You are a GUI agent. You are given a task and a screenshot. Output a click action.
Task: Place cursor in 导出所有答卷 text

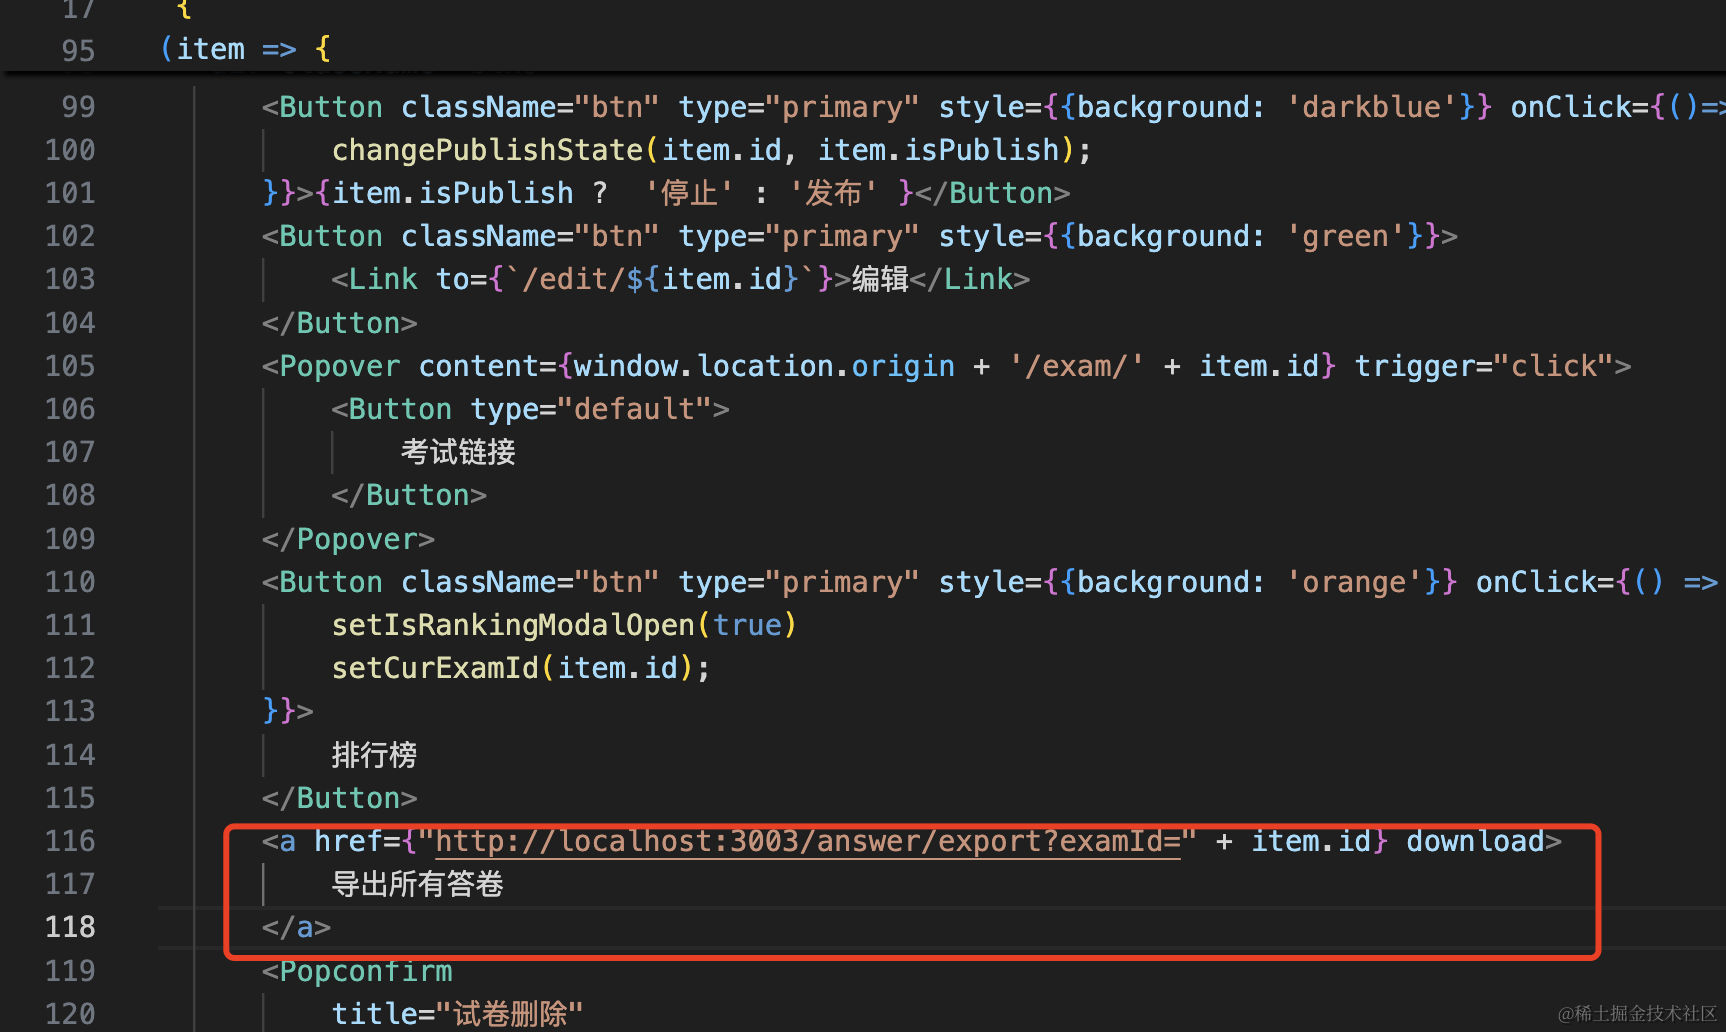(417, 884)
